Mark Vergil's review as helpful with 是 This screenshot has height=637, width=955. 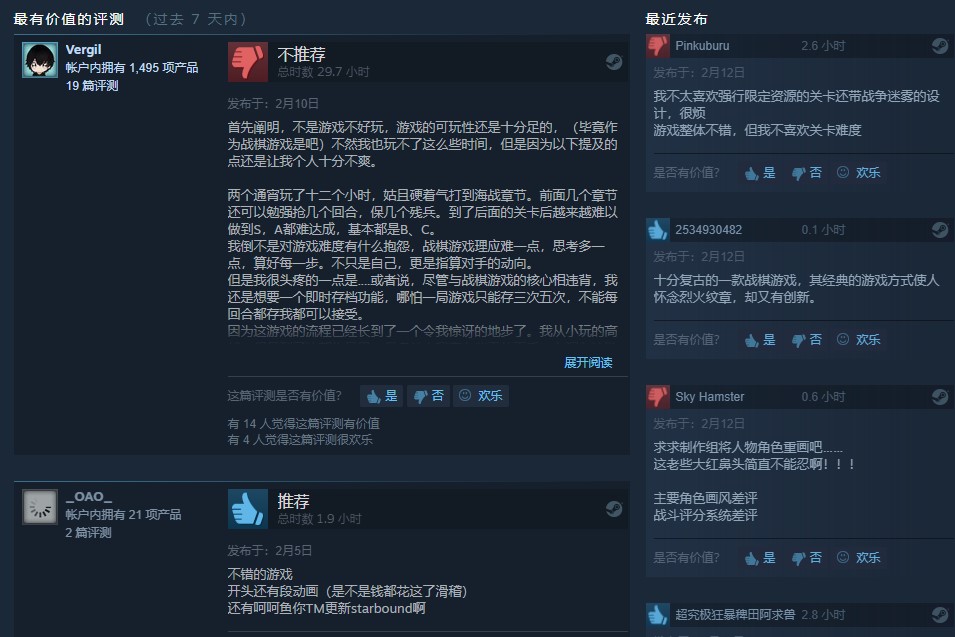[x=382, y=396]
